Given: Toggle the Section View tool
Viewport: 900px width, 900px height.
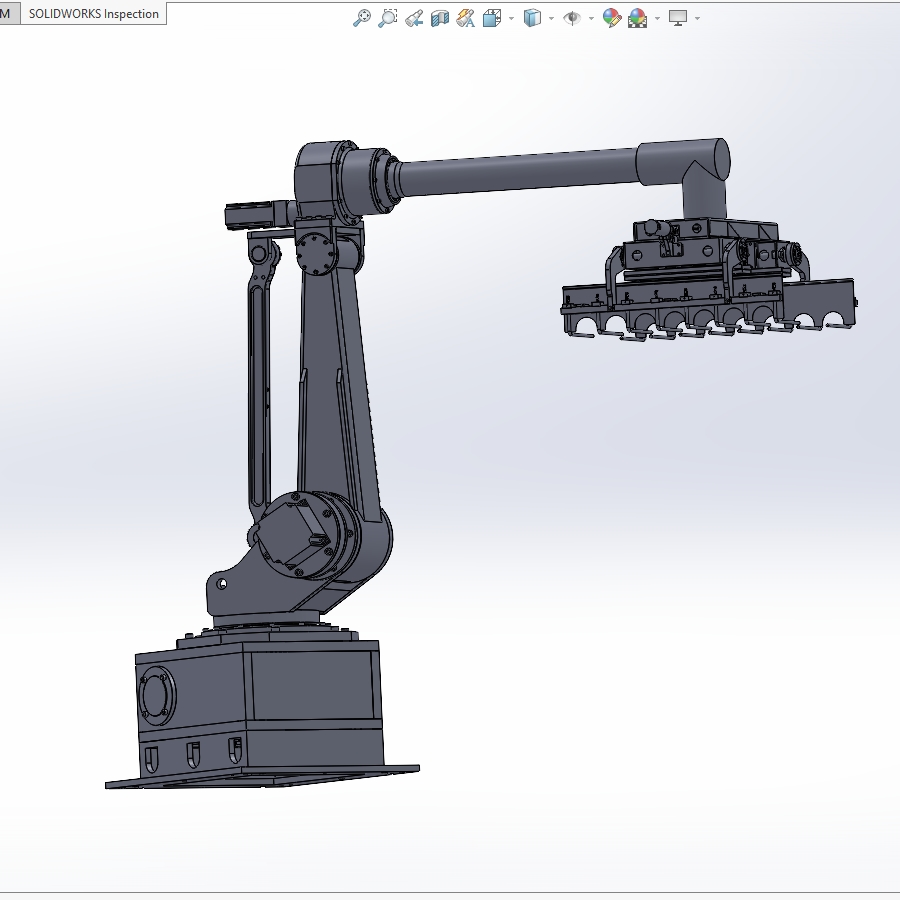Looking at the screenshot, I should pos(440,18).
